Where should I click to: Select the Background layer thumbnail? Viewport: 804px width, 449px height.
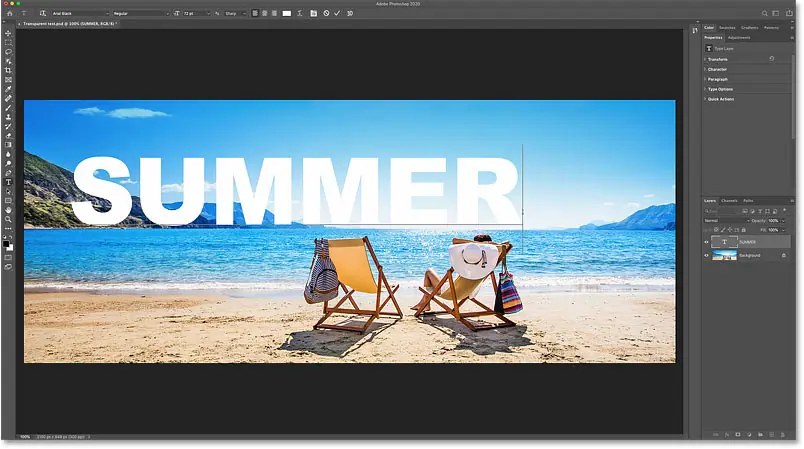pyautogui.click(x=724, y=255)
